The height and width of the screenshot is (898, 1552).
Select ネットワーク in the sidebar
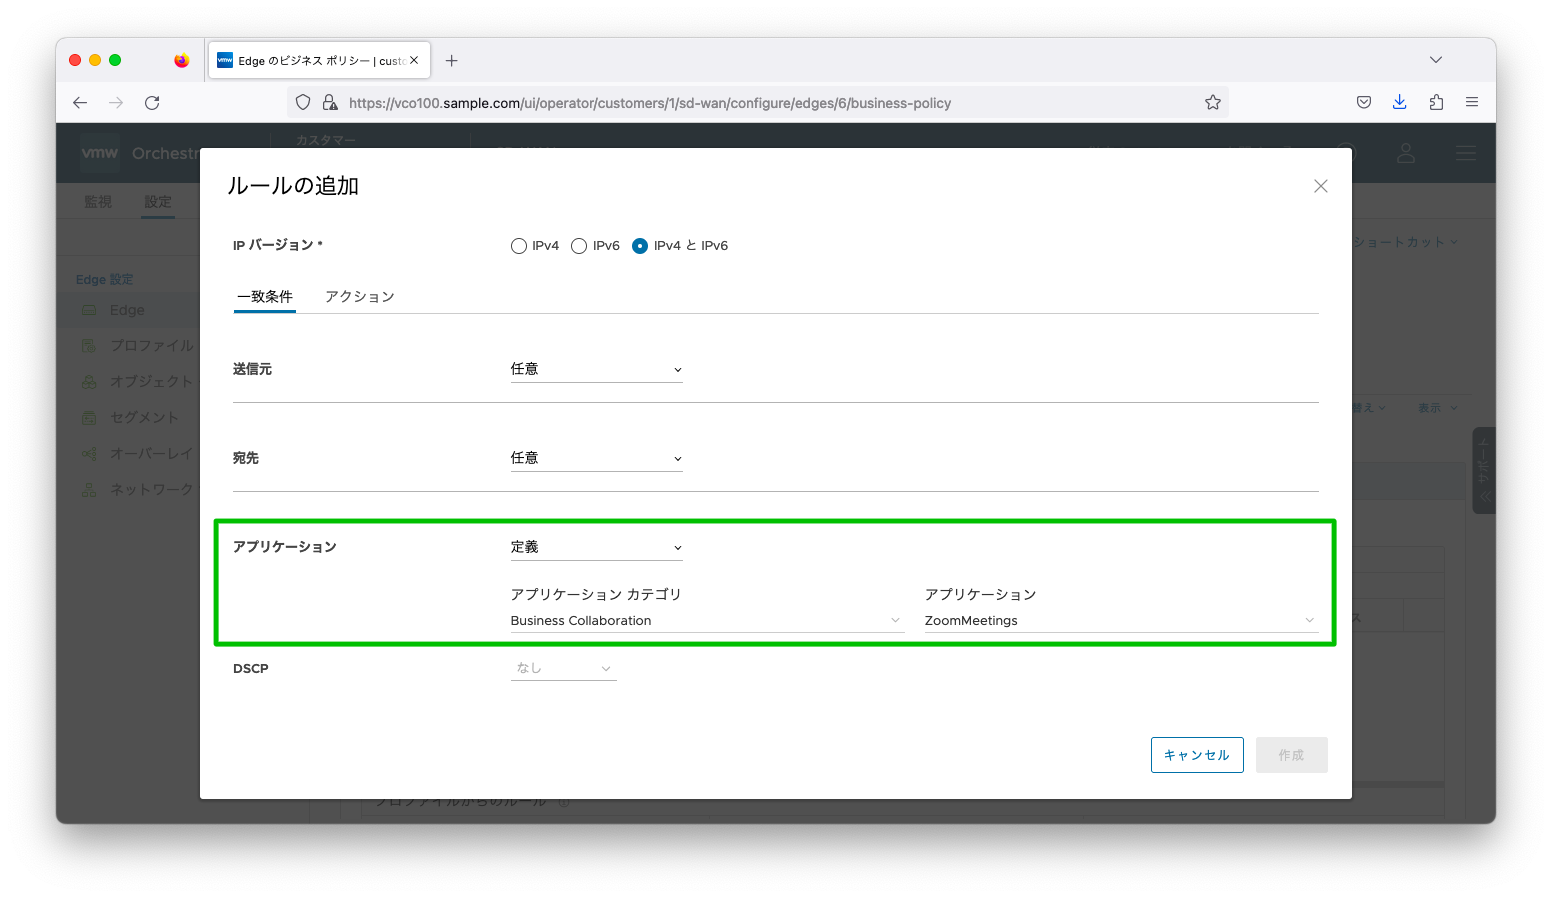click(151, 489)
